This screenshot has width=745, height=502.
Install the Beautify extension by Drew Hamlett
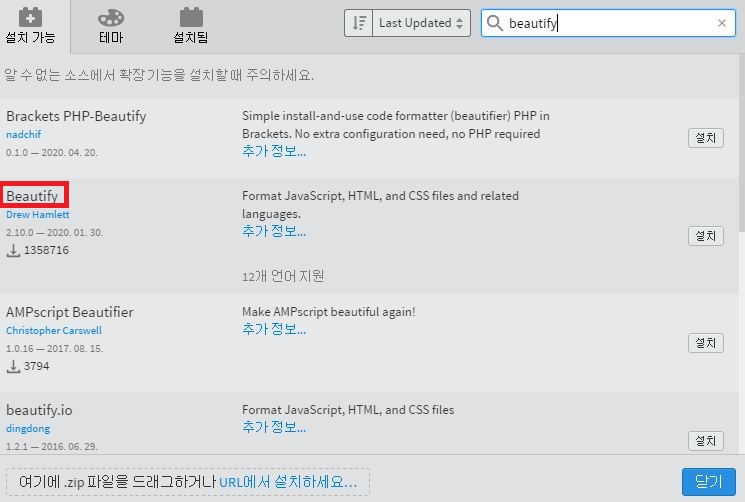[x=706, y=236]
